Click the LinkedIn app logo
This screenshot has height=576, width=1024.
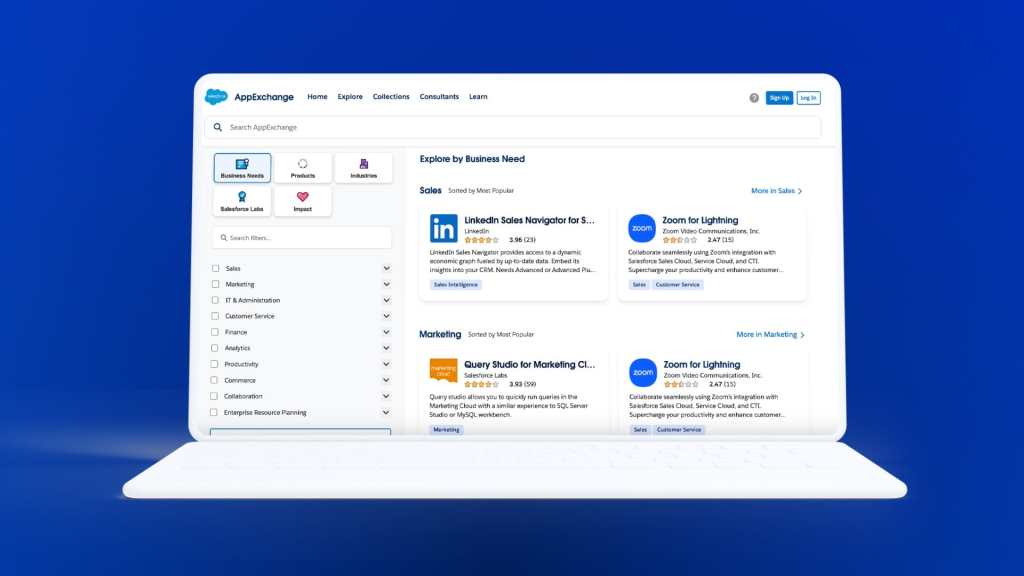[x=443, y=229]
